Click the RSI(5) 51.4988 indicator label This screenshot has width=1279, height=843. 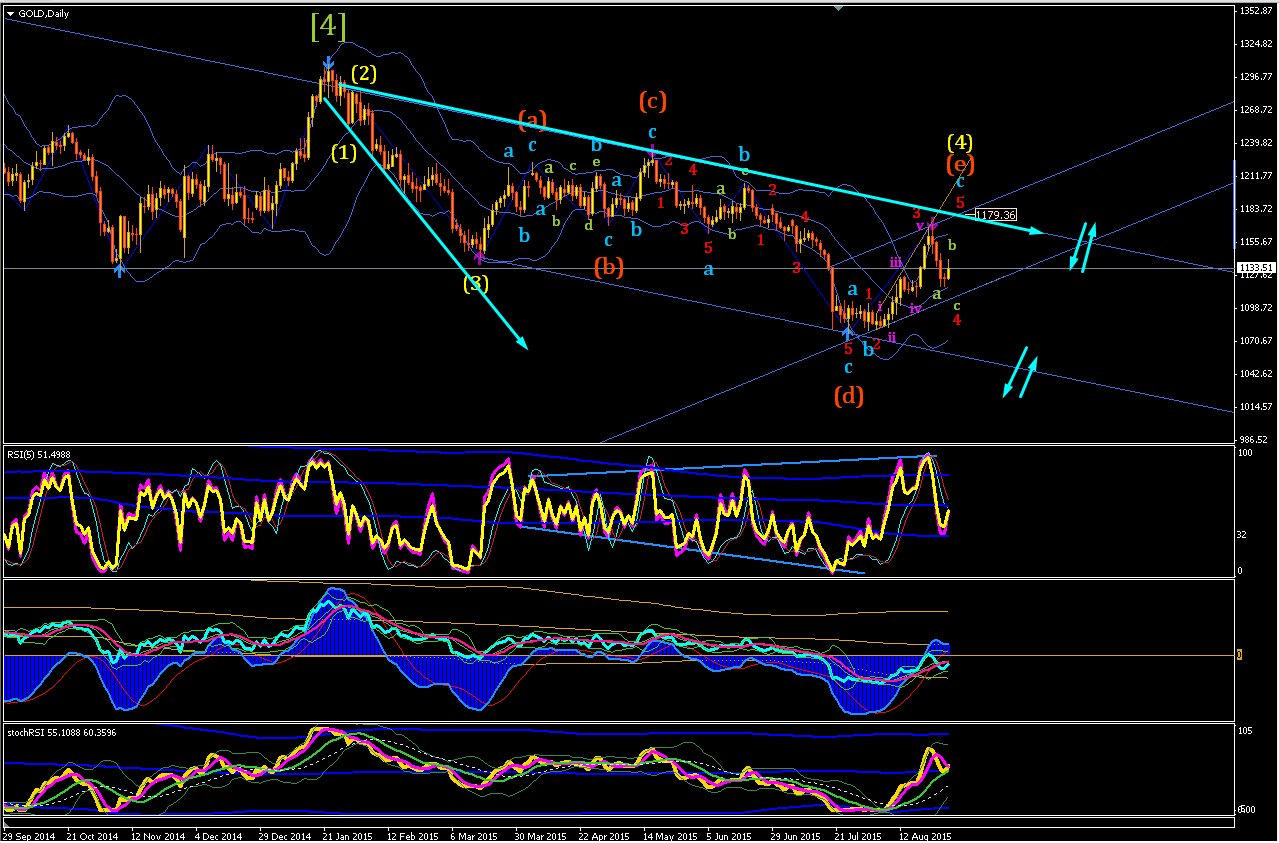coord(39,455)
